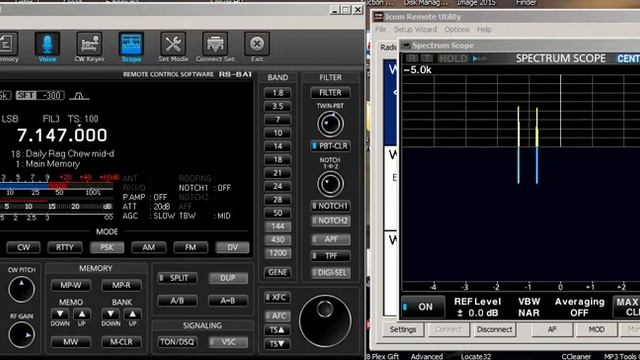640x360 pixels.
Task: Click bank UP arrow under BANK
Action: tap(132, 314)
